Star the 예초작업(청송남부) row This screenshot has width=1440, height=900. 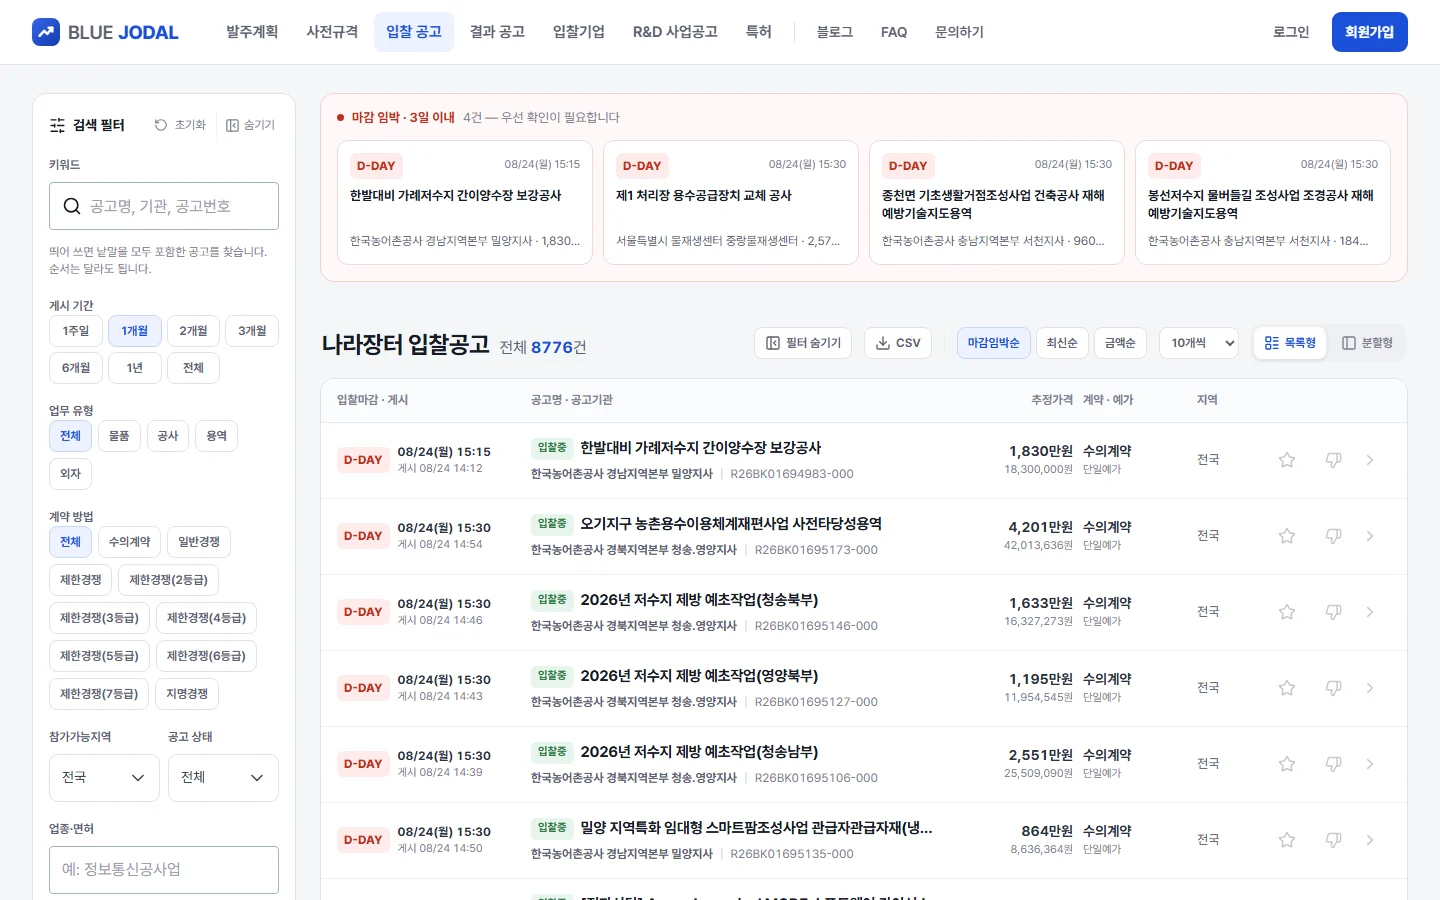click(1287, 764)
